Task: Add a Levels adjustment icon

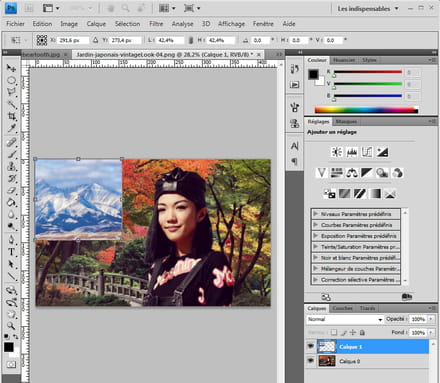Action: coord(352,152)
